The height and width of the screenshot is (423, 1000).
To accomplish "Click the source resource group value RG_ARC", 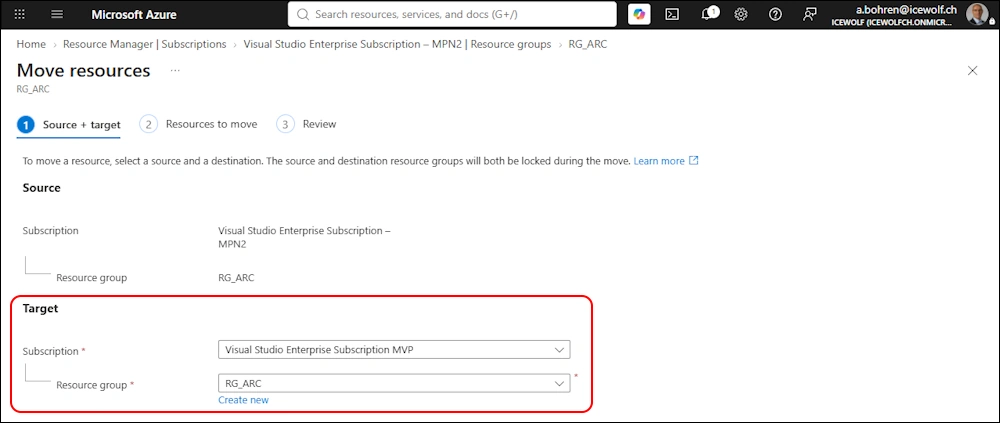I will [236, 278].
